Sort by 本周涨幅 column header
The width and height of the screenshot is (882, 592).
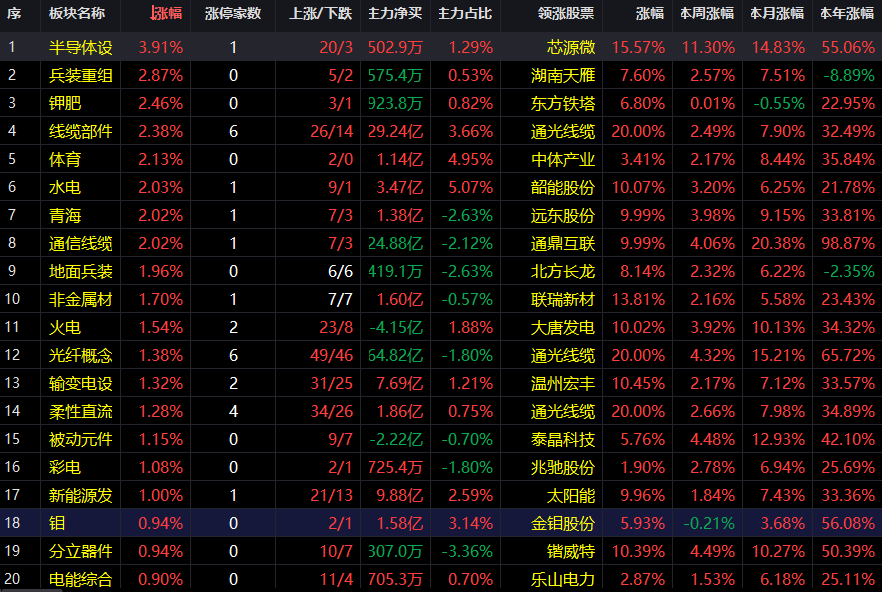click(706, 13)
